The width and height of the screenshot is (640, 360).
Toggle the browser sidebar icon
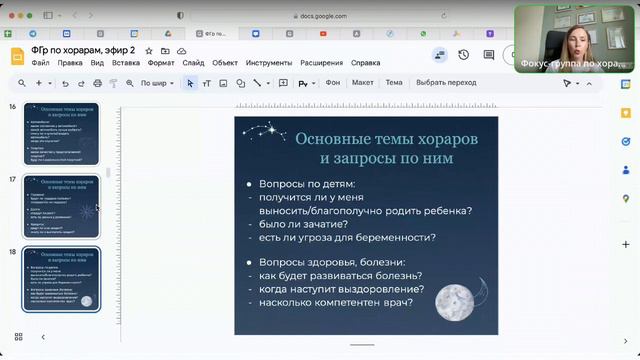[48, 16]
